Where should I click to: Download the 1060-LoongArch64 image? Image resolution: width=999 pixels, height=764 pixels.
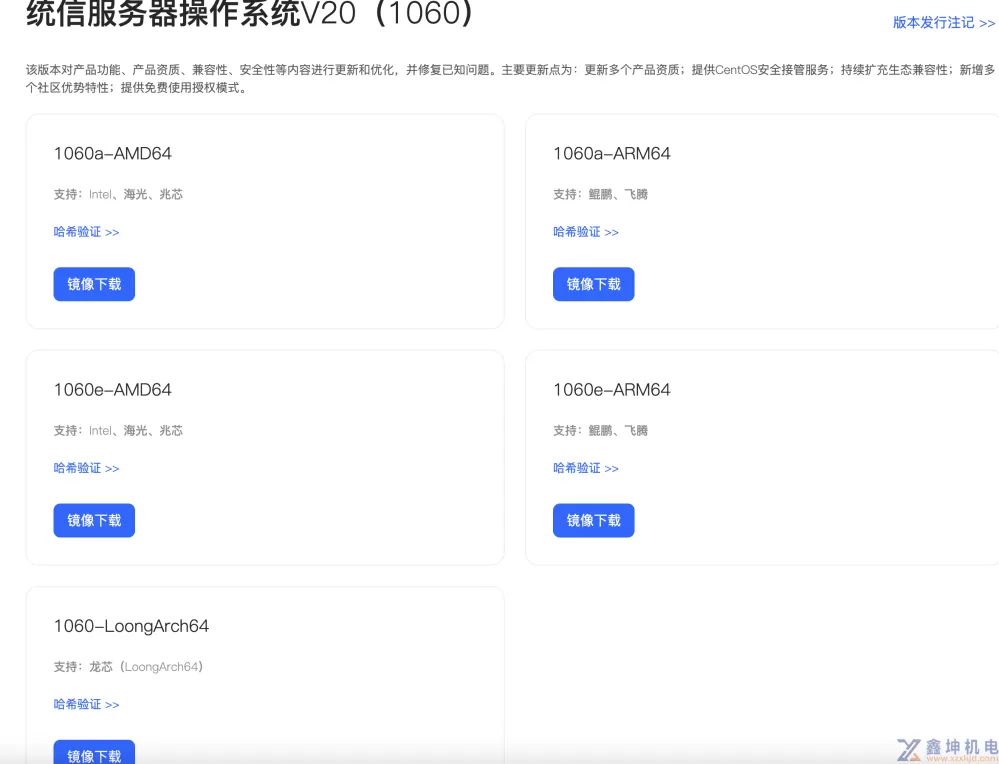(x=94, y=753)
